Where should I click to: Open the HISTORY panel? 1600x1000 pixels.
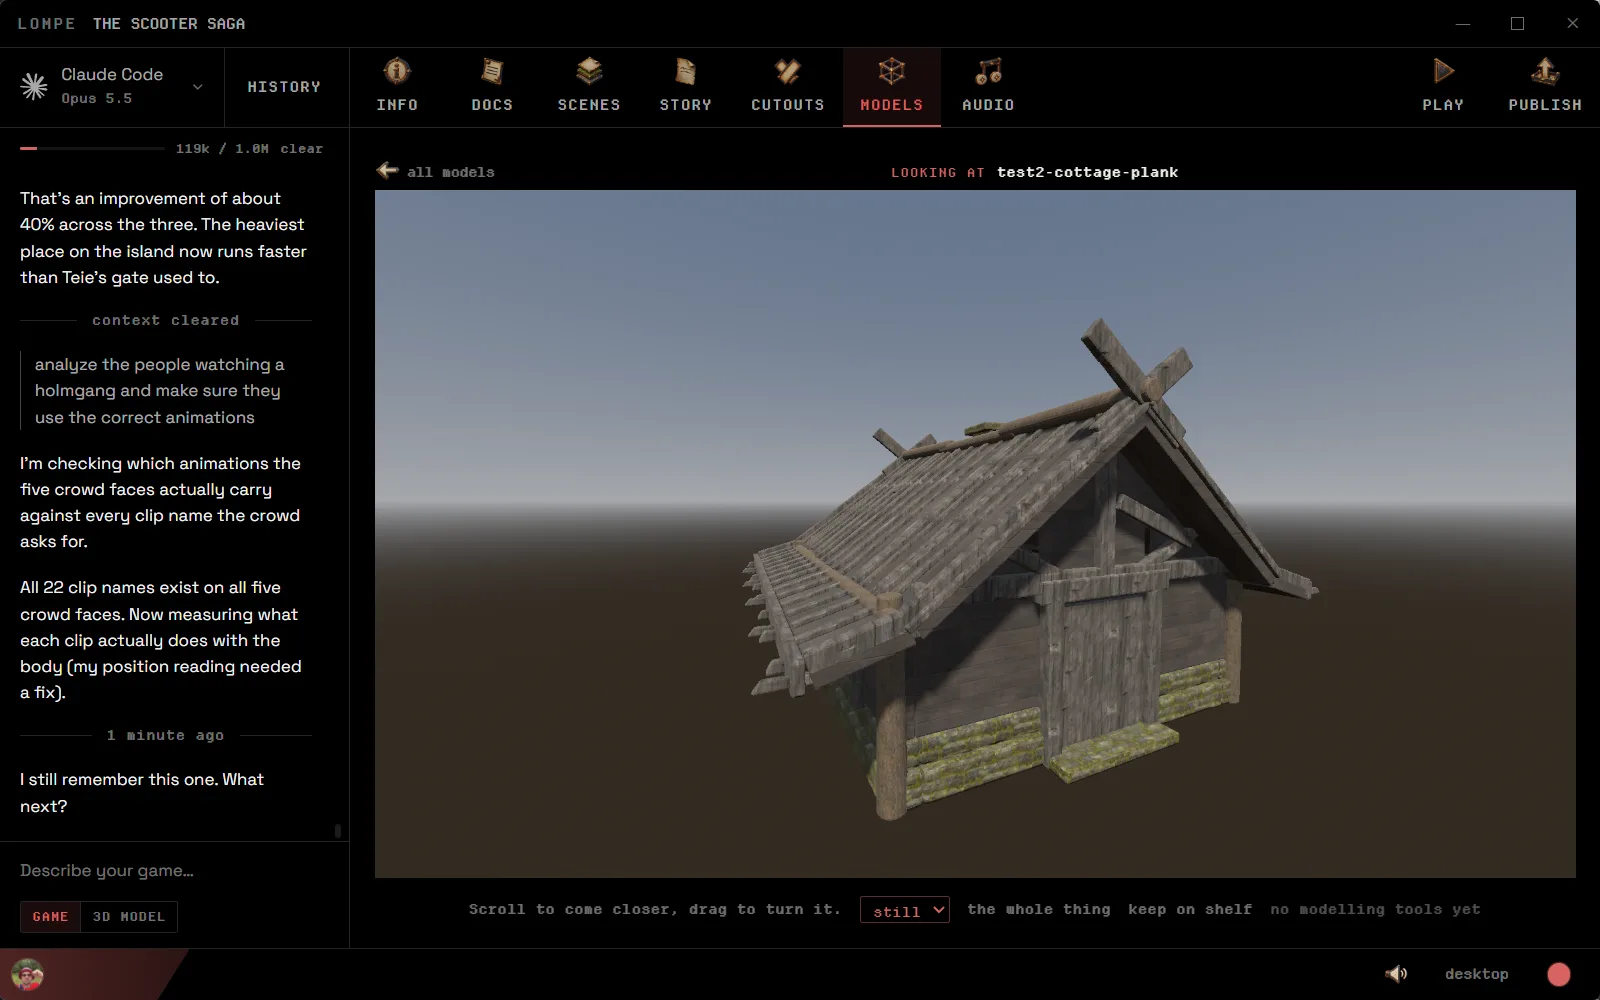285,87
